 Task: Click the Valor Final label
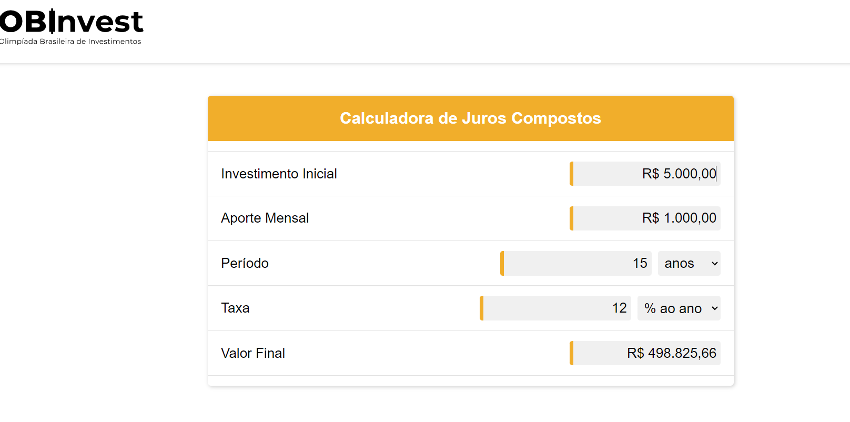(x=253, y=353)
